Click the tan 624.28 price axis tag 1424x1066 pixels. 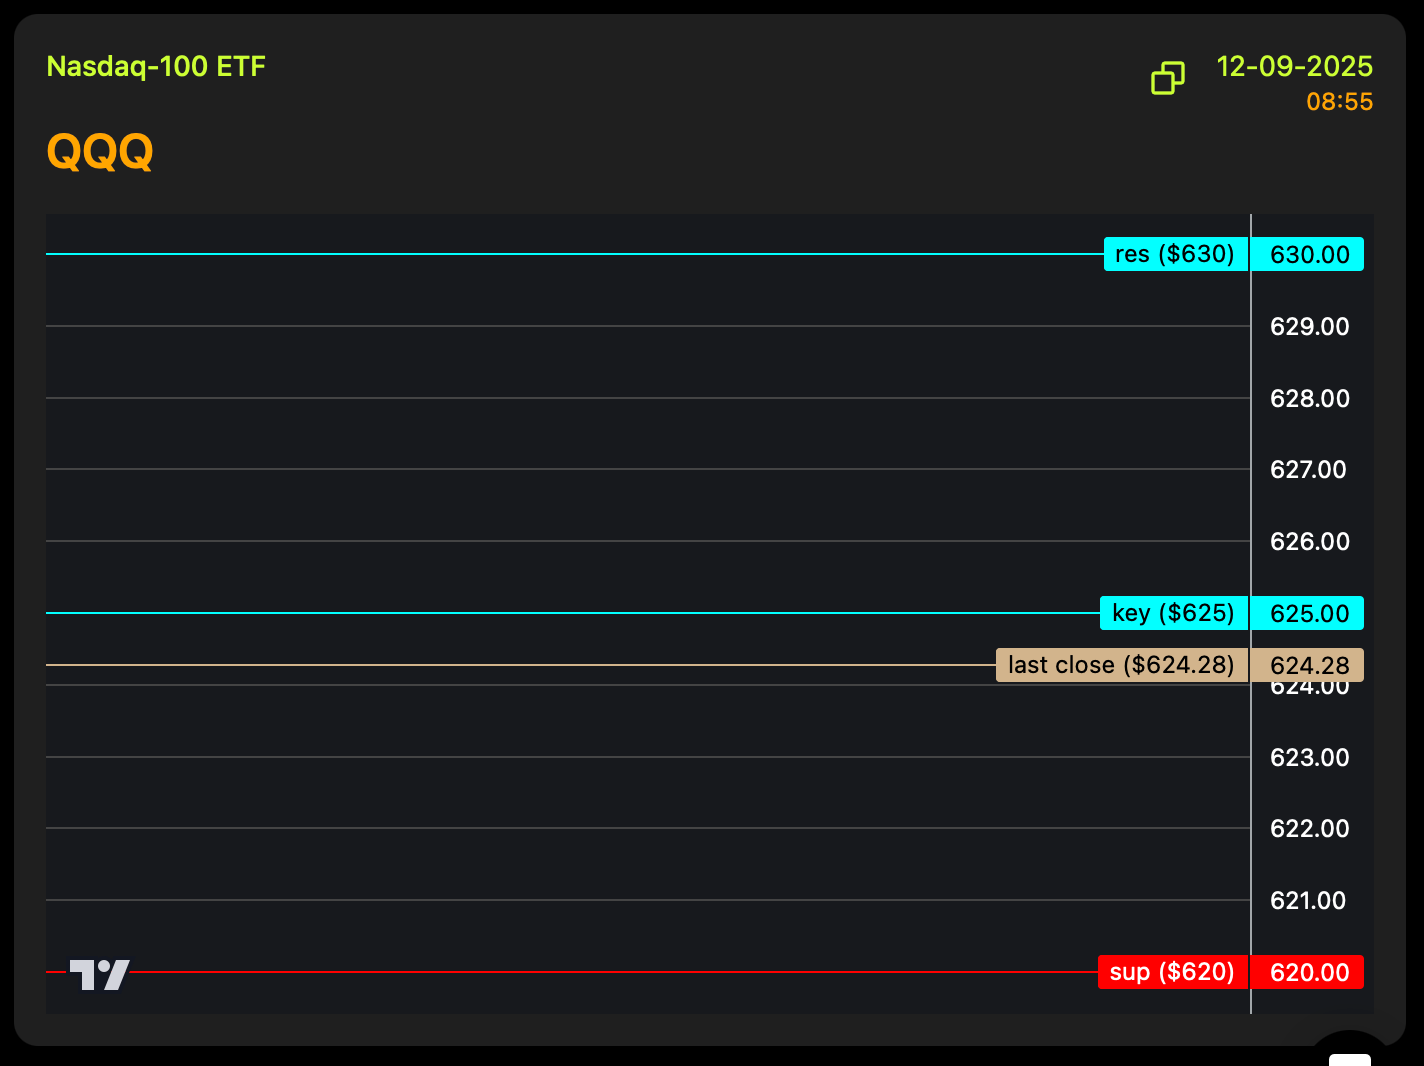click(1309, 665)
